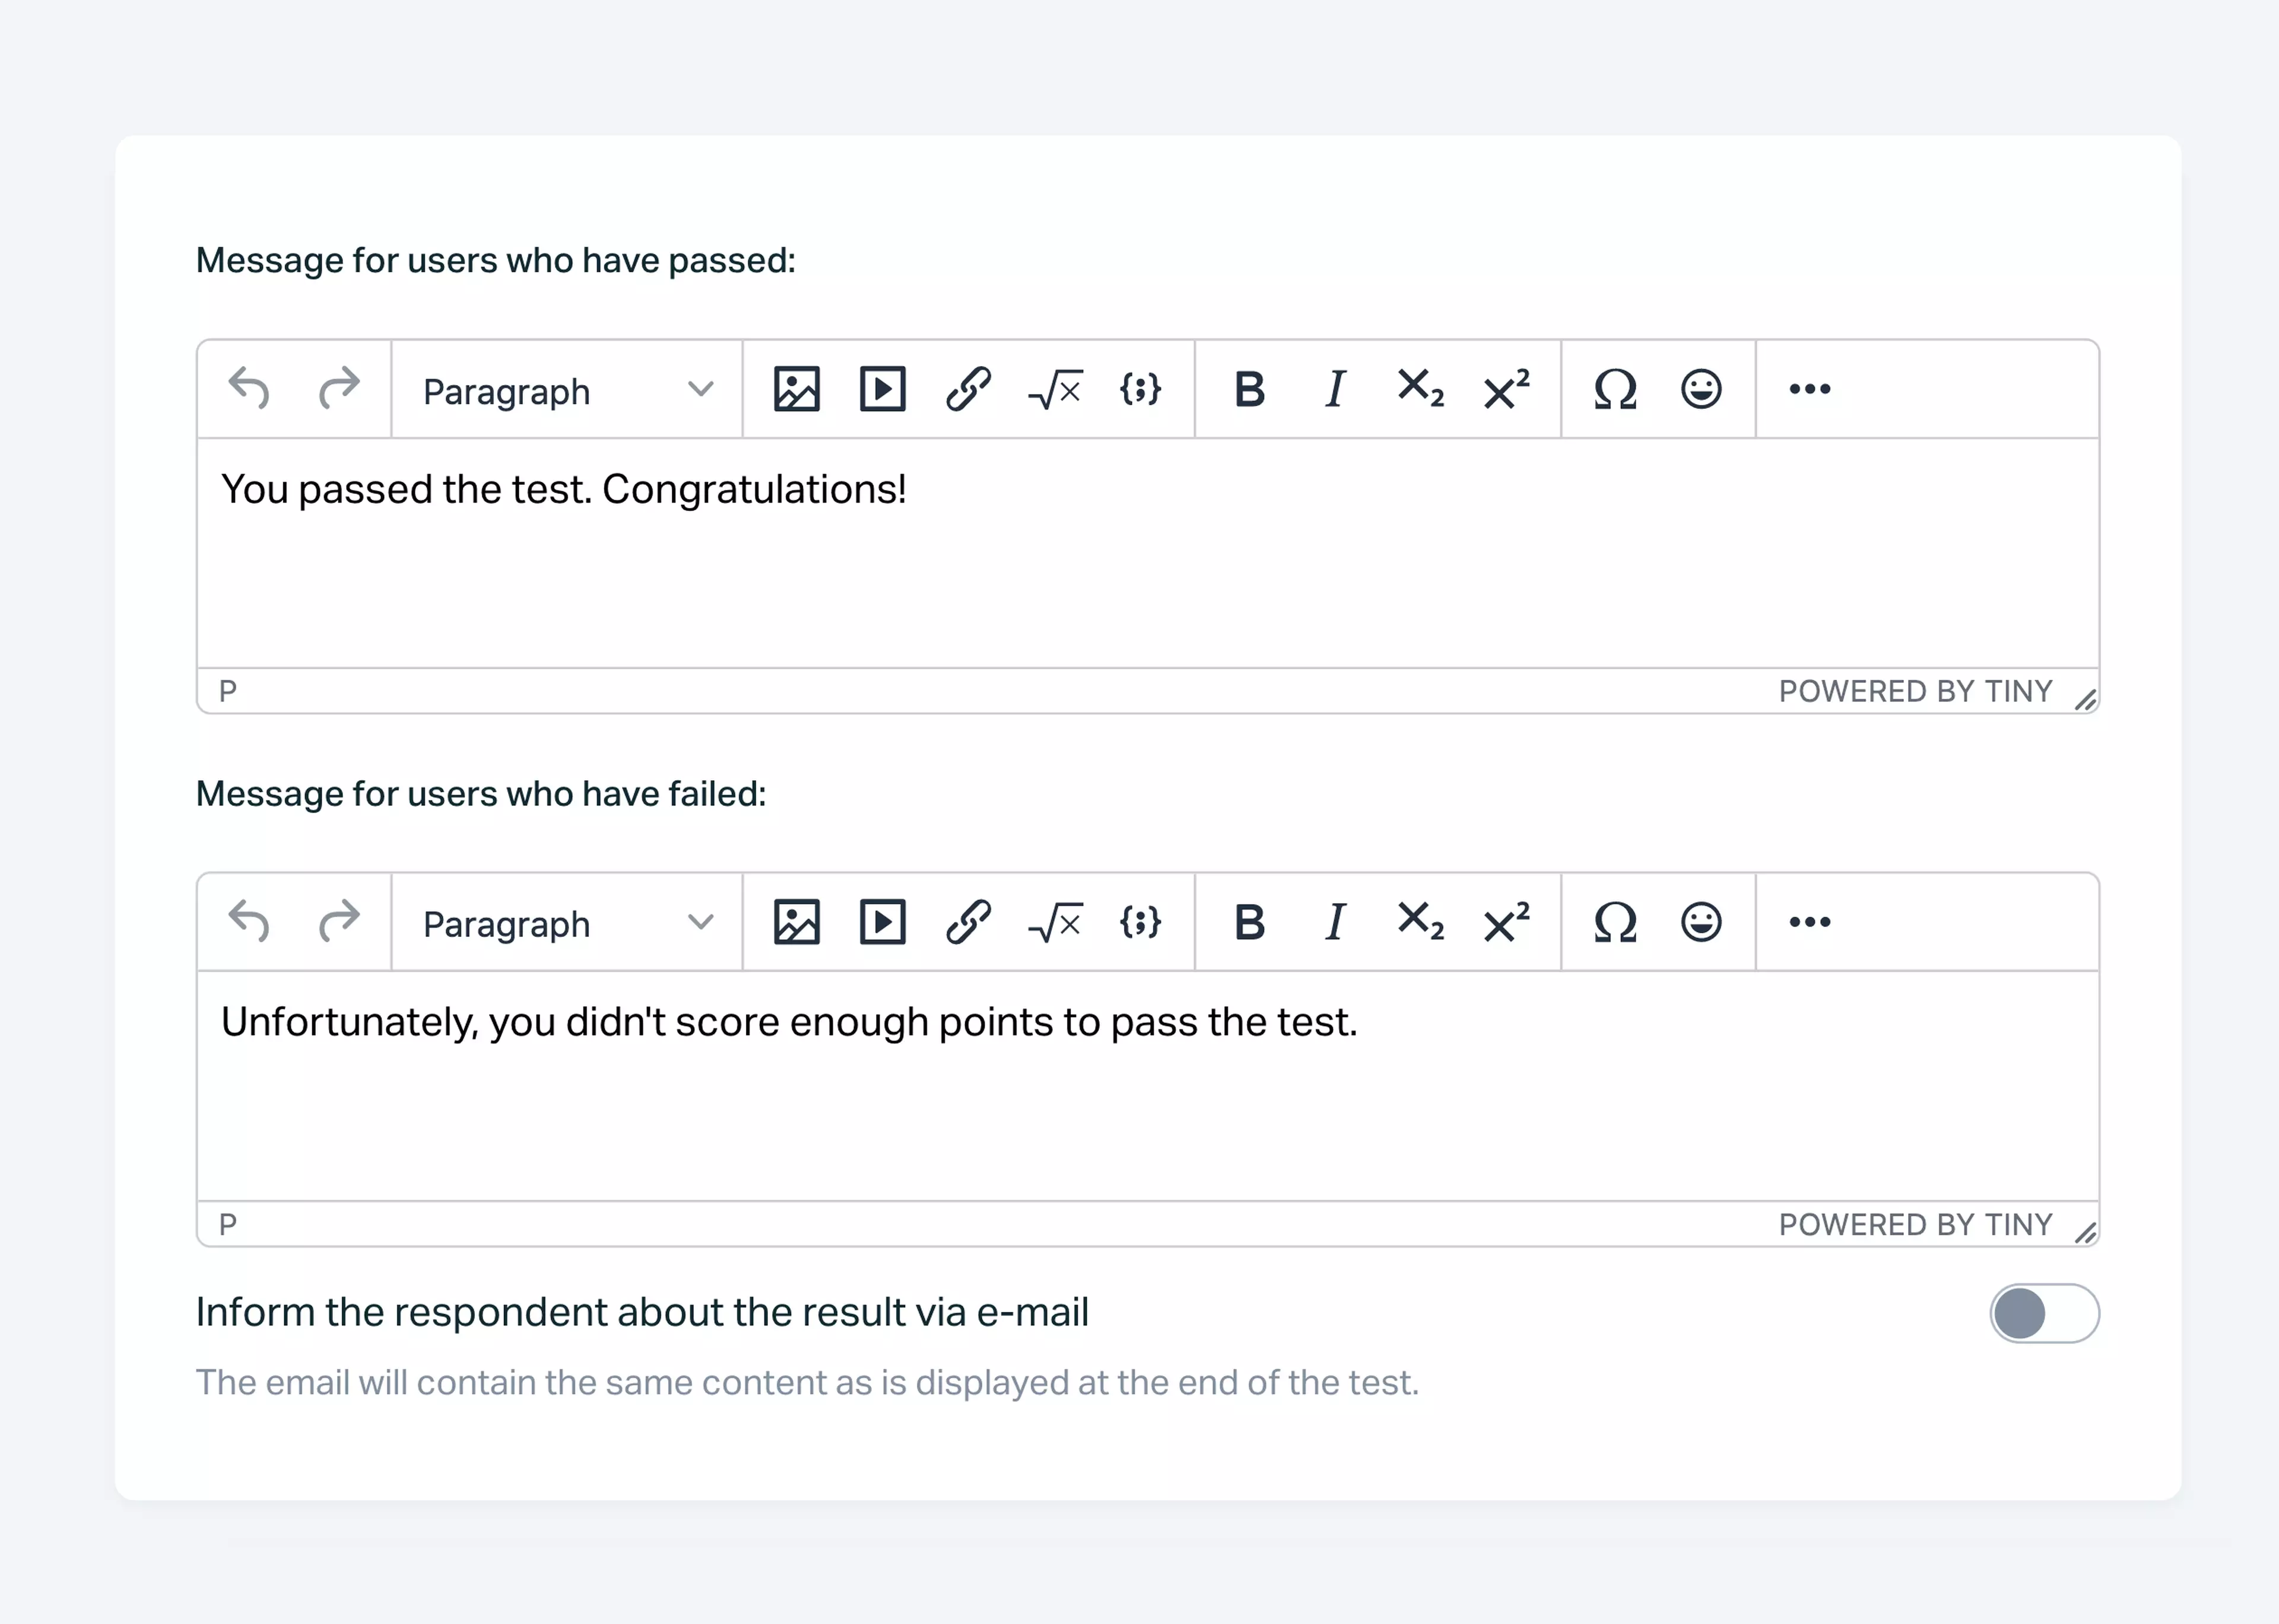Viewport: 2279px width, 1624px height.
Task: Click the link icon in failed message editor
Action: pos(968,922)
